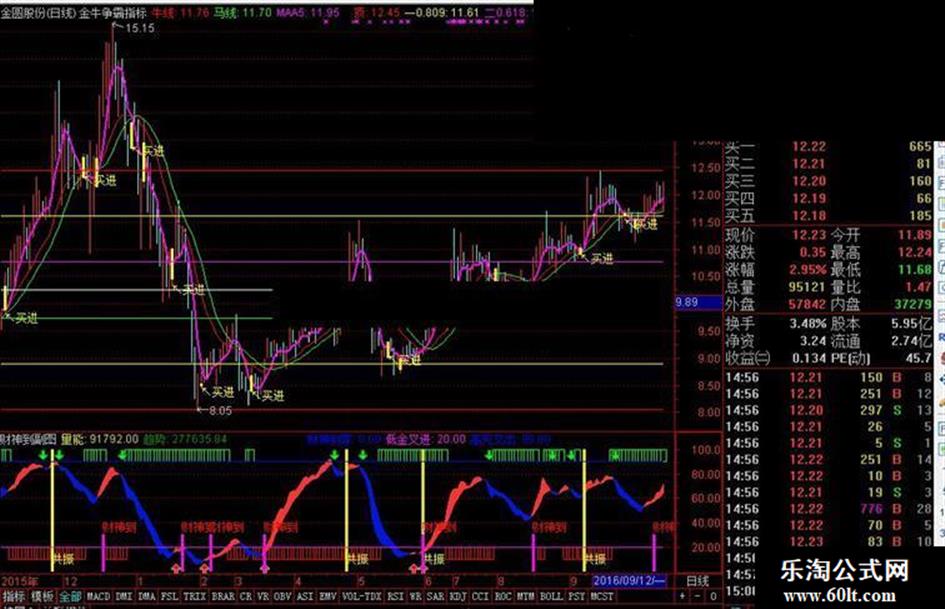Load the MCST indicator
Image resolution: width=945 pixels, height=609 pixels.
[601, 596]
